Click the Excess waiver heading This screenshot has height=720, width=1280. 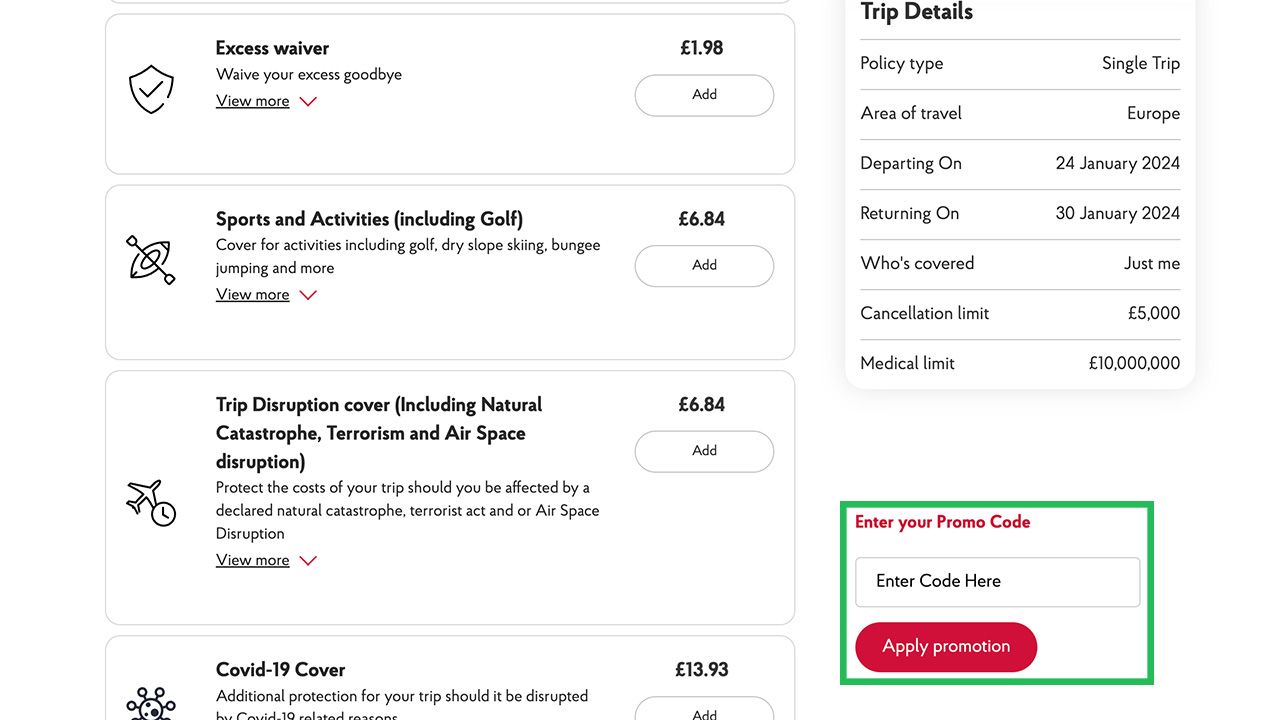coord(272,48)
